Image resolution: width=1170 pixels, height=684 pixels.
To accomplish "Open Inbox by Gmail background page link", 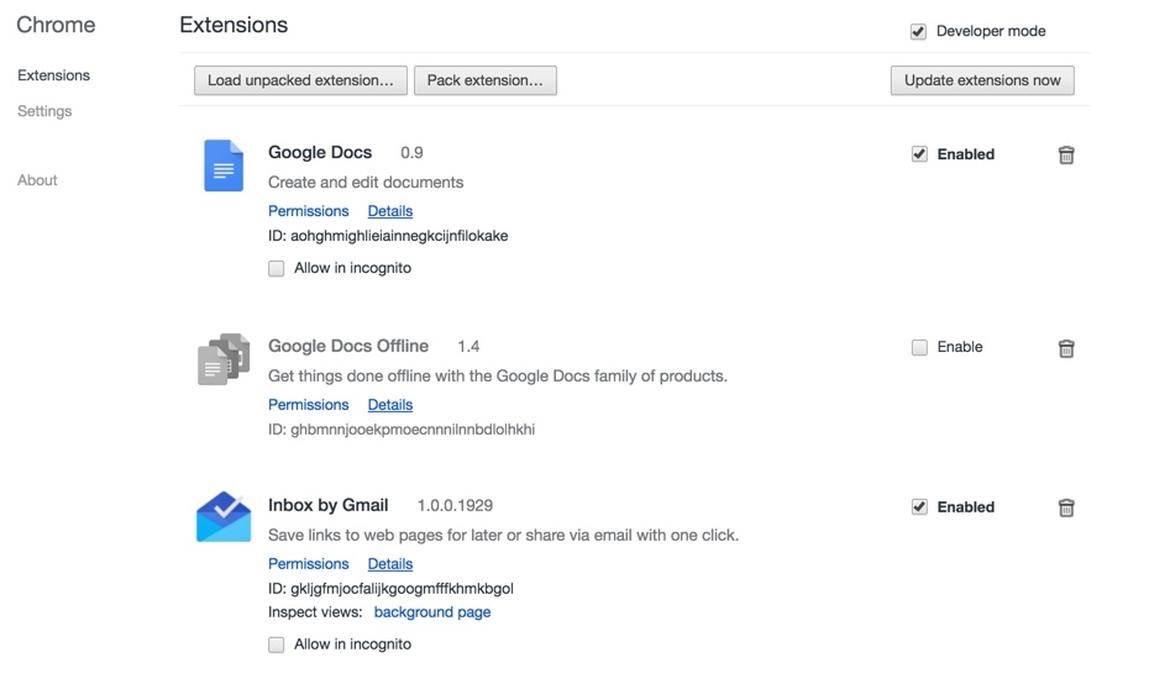I will coord(432,612).
